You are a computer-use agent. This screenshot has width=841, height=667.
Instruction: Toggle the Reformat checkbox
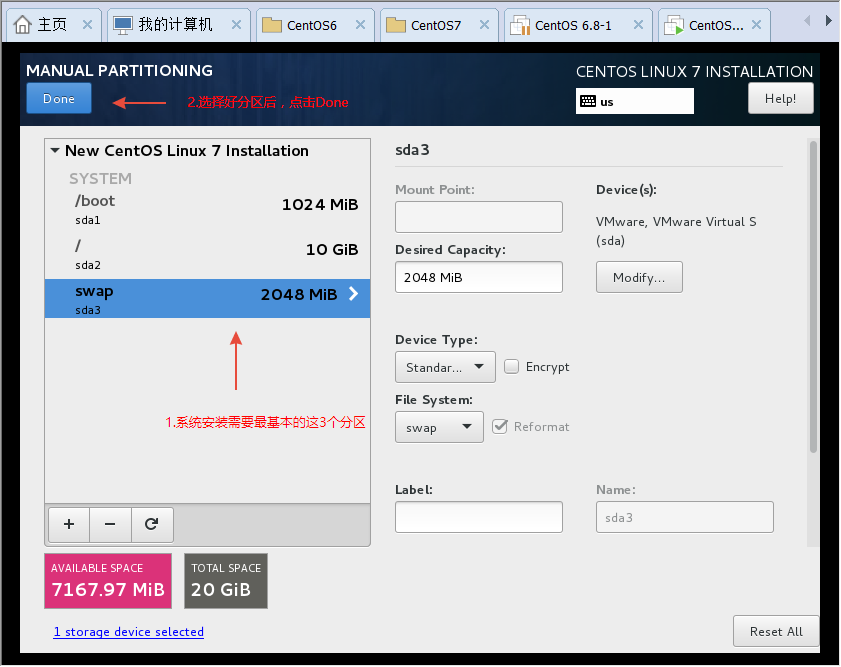click(500, 427)
